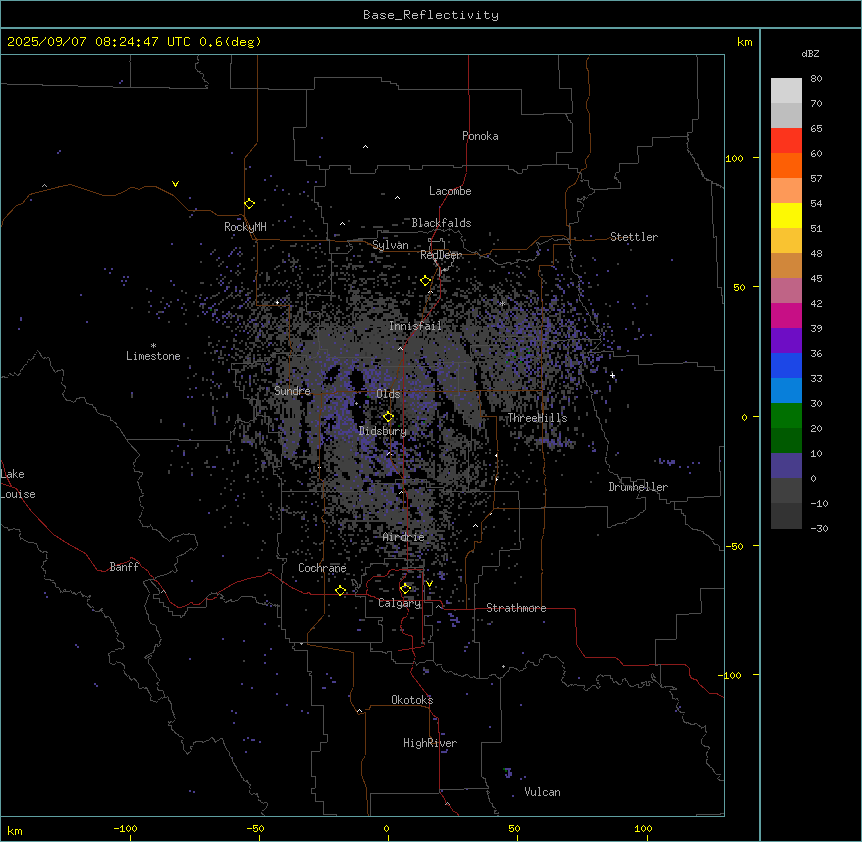Image resolution: width=862 pixels, height=842 pixels.
Task: Click the Vulcan city label
Action: (x=543, y=792)
